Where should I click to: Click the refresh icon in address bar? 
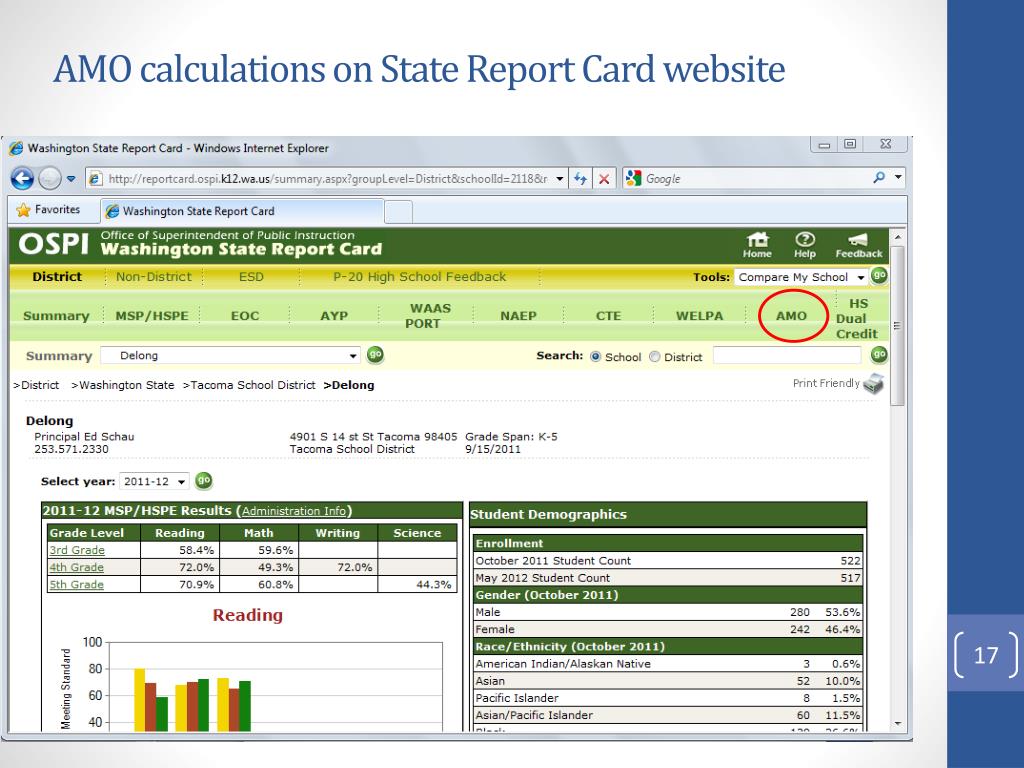coord(580,179)
